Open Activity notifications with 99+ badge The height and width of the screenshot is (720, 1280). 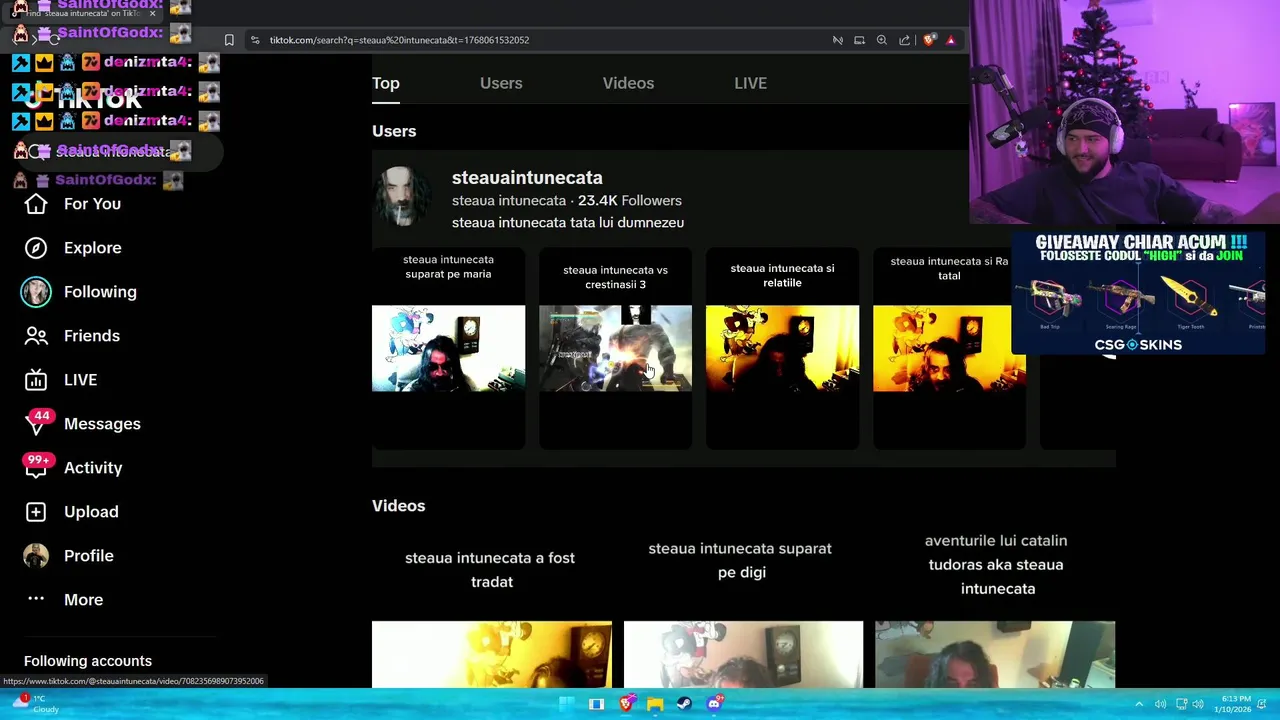[x=73, y=468]
